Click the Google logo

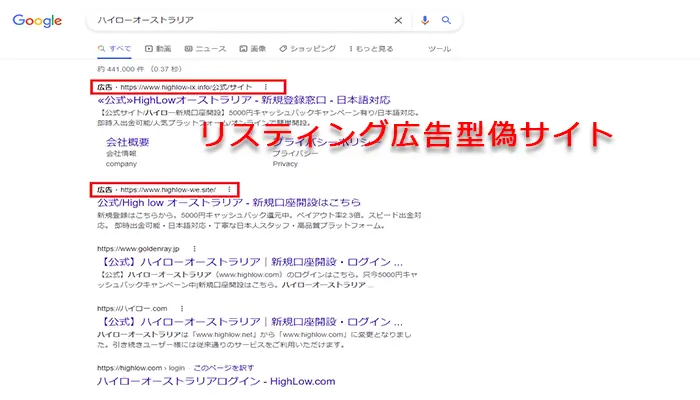(37, 21)
